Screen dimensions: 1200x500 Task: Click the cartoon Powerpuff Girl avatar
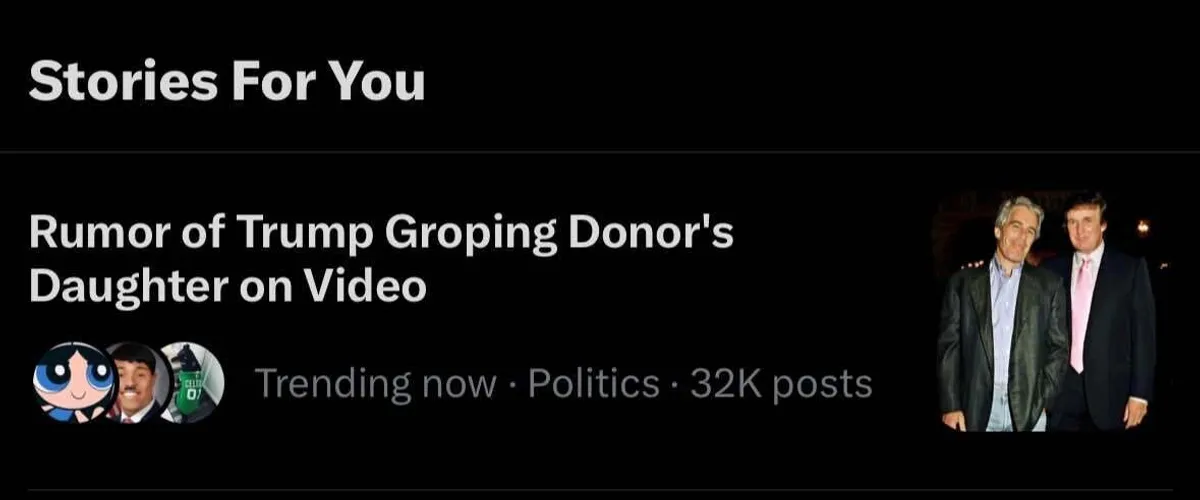pyautogui.click(x=74, y=384)
